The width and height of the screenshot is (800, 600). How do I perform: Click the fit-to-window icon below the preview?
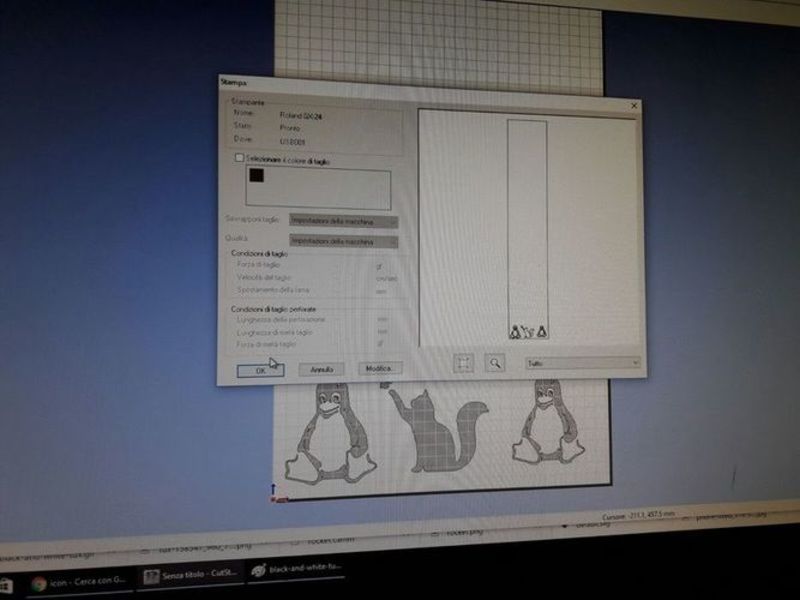tap(463, 363)
